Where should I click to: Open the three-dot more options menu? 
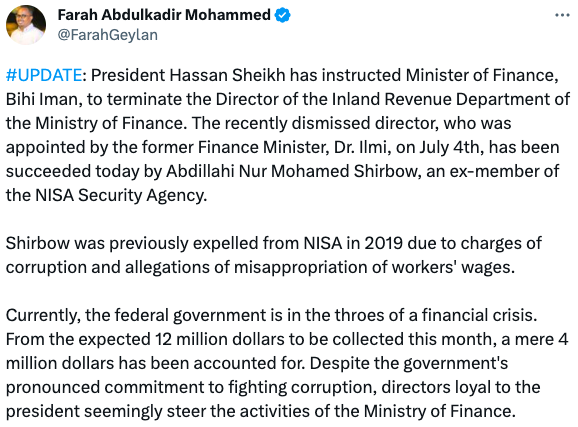(562, 15)
